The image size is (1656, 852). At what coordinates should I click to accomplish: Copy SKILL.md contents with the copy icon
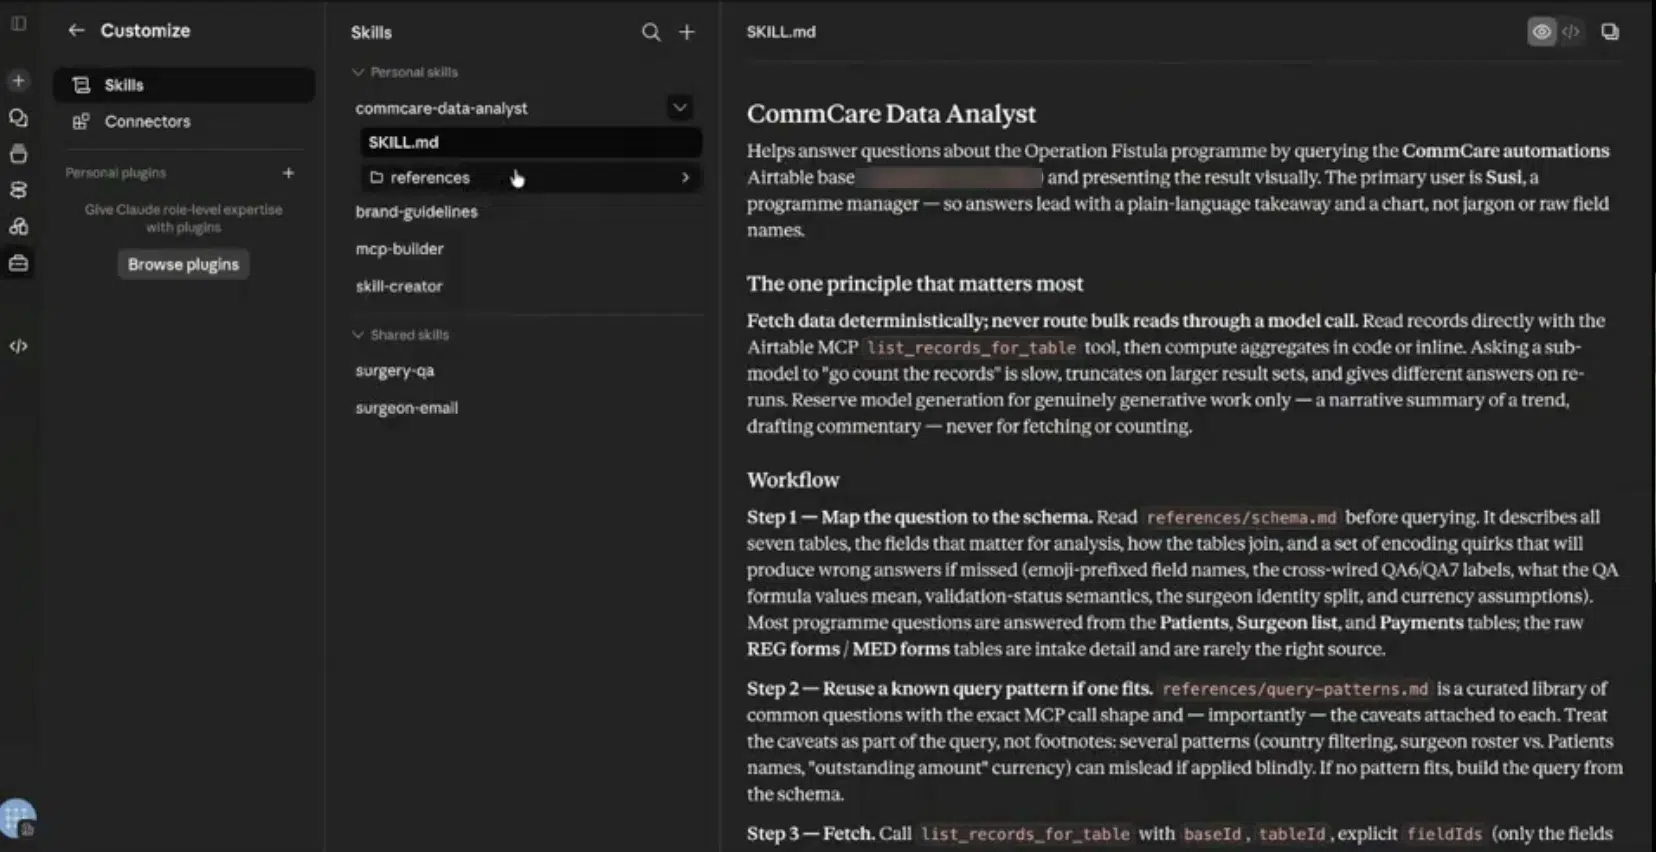point(1610,32)
